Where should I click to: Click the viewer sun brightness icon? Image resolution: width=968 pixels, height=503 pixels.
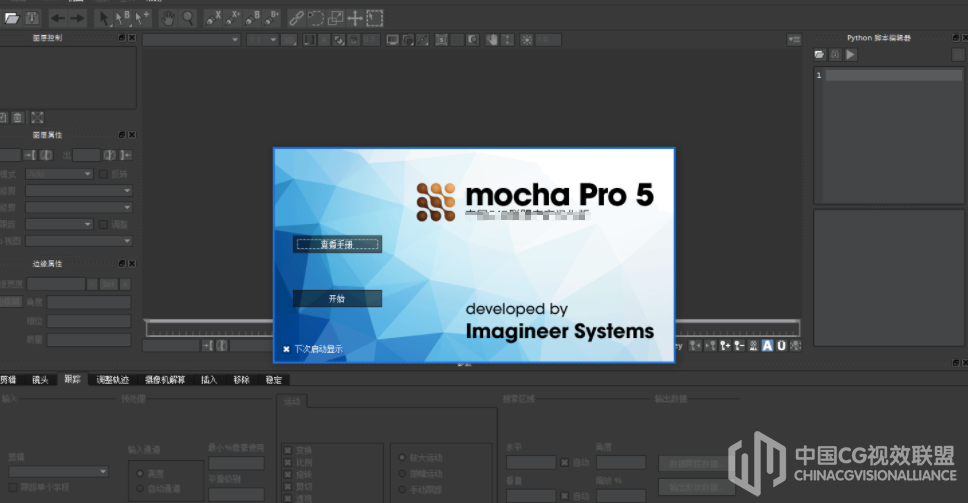[527, 40]
